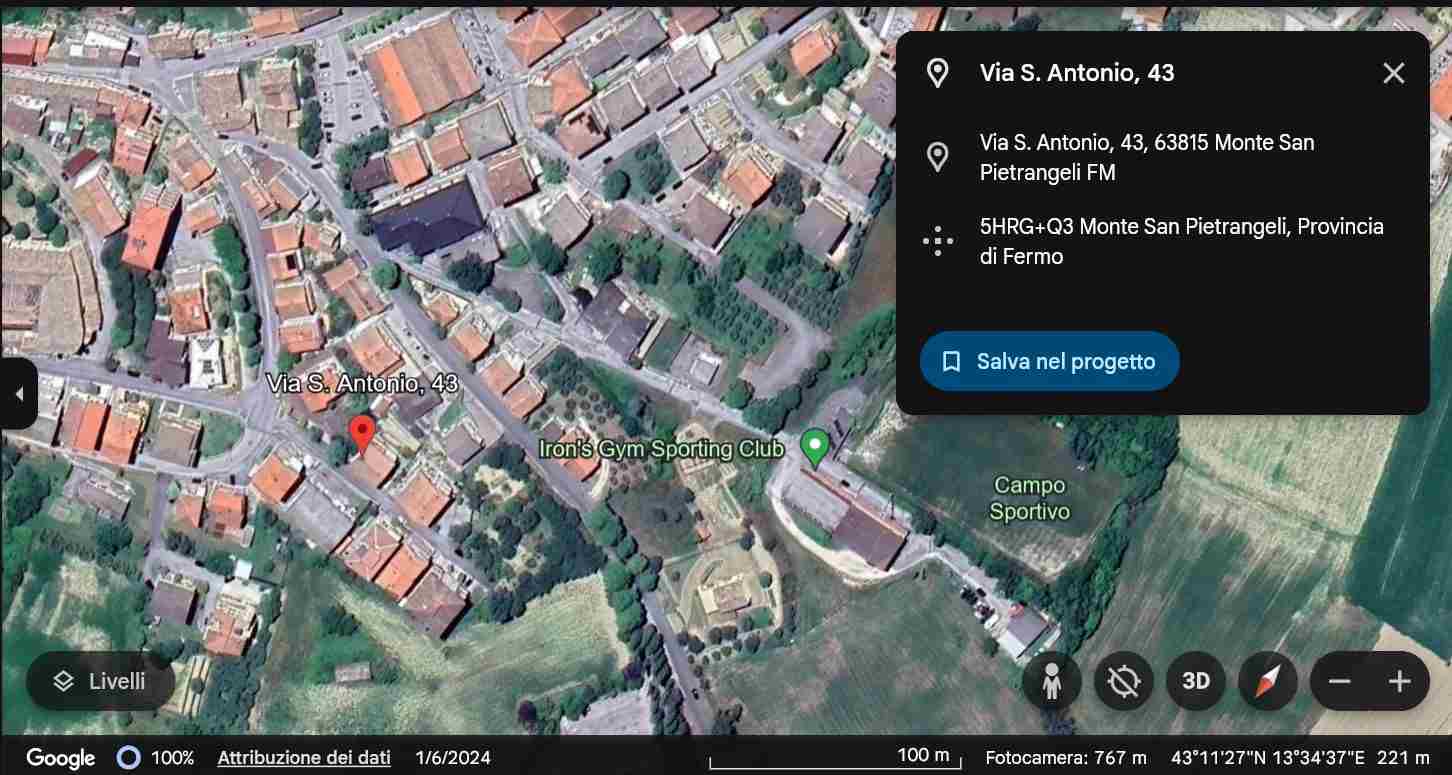Save the place with Salva nel progetto
The width and height of the screenshot is (1452, 775).
[1049, 361]
